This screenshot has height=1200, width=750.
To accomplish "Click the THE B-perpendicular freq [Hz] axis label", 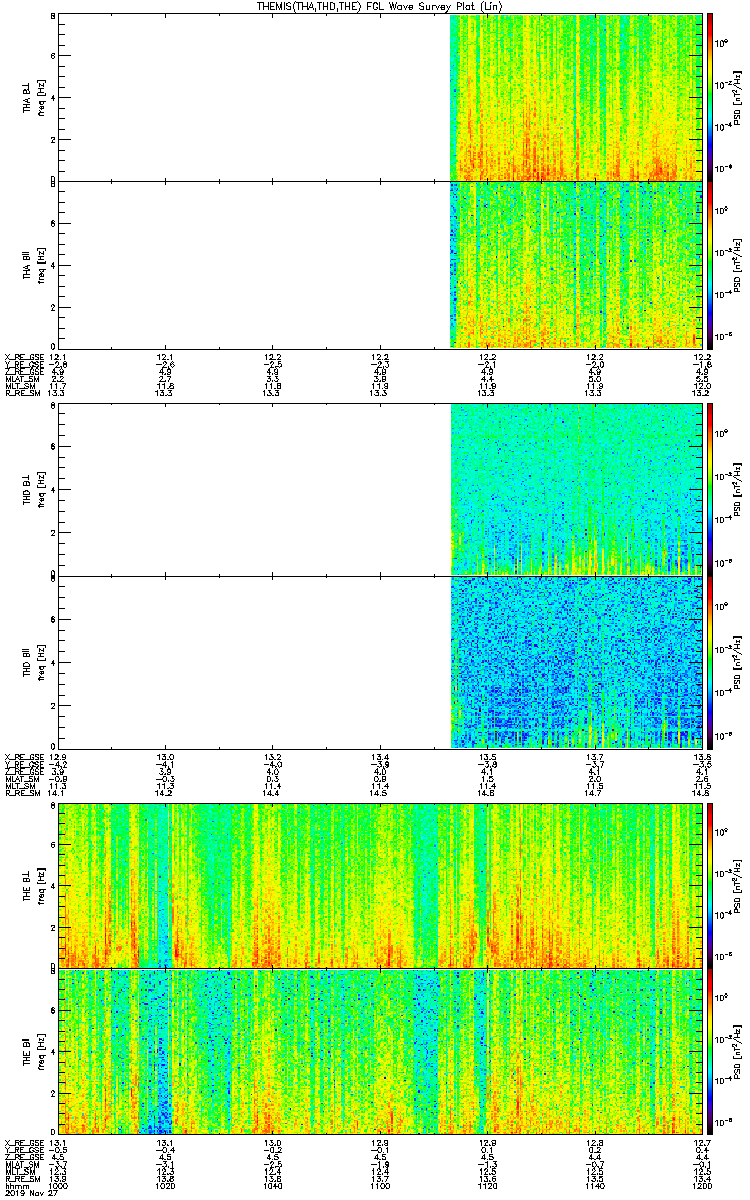I will (40, 885).
